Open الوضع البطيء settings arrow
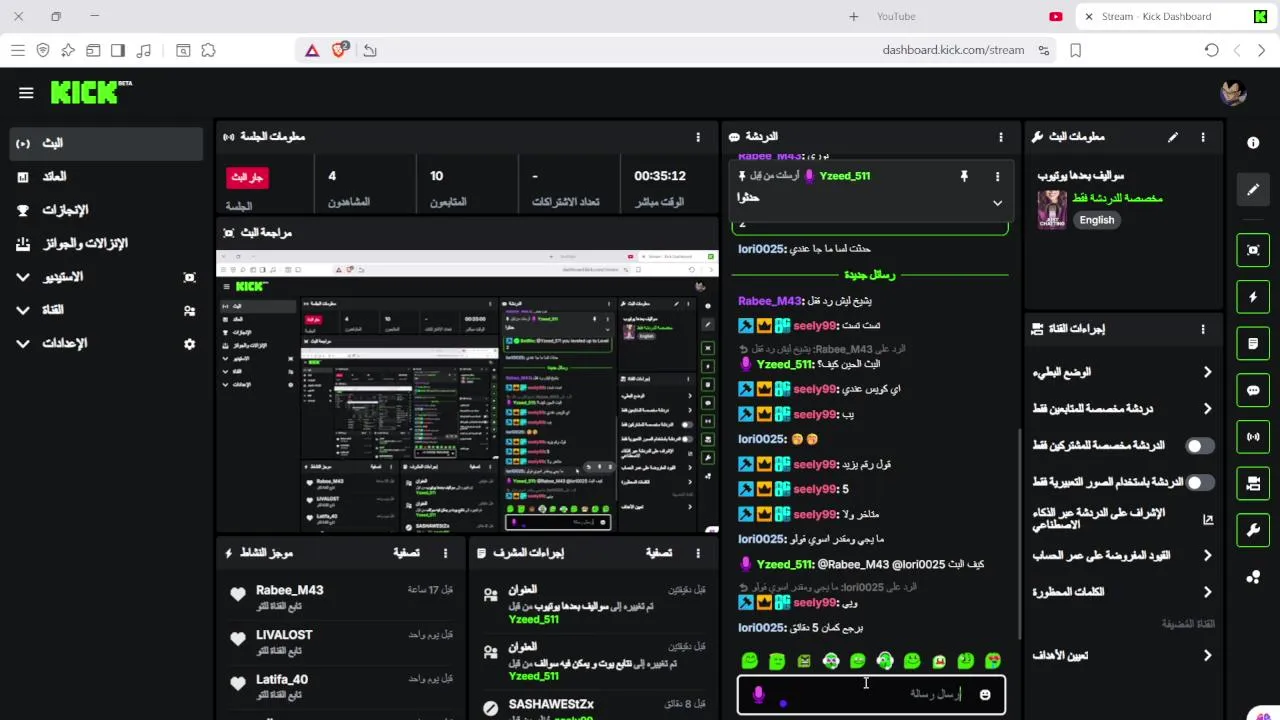The image size is (1280, 720). click(1207, 372)
